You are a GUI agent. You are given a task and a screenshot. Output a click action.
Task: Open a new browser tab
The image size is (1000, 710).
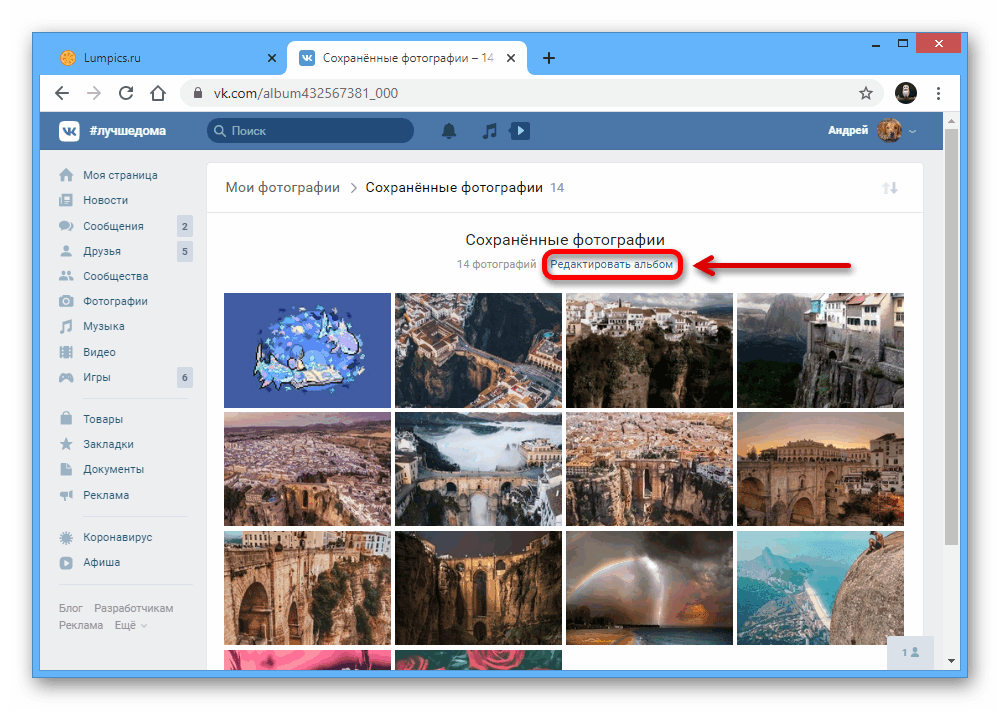[548, 58]
